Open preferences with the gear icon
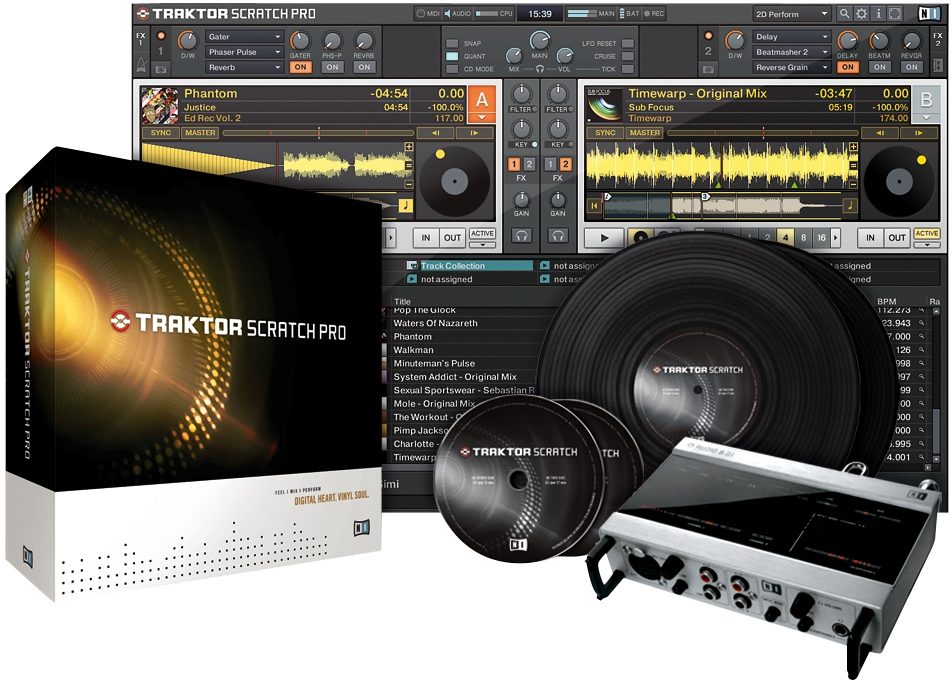 click(861, 13)
